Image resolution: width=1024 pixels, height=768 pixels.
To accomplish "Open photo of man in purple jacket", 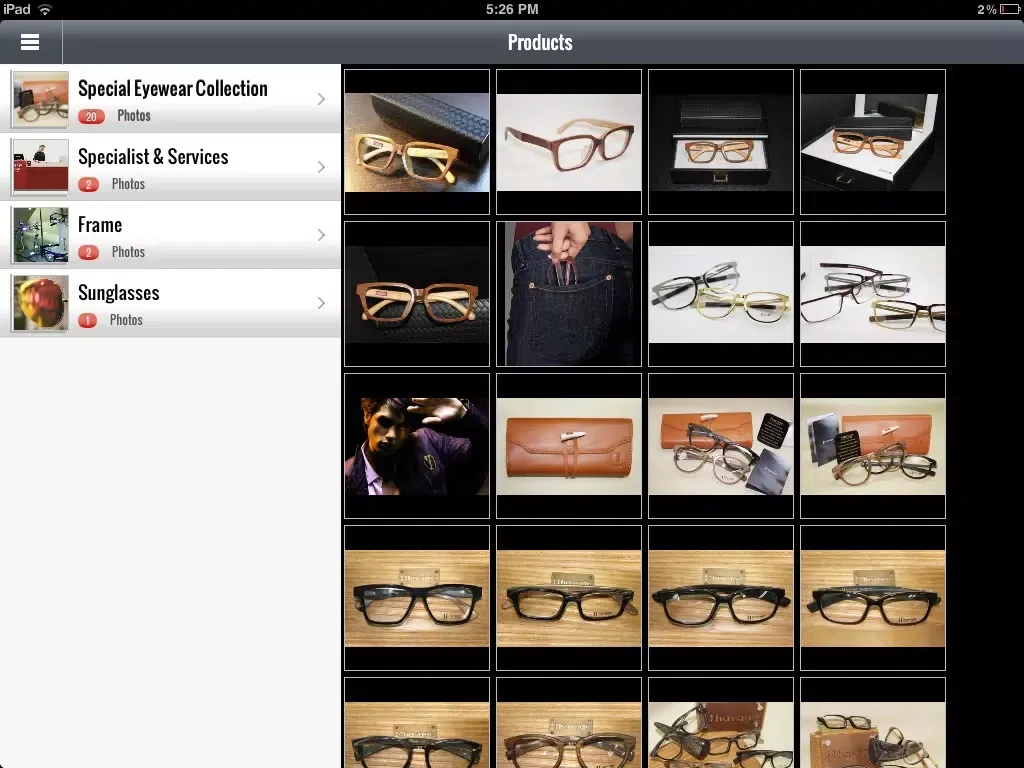I will (417, 446).
